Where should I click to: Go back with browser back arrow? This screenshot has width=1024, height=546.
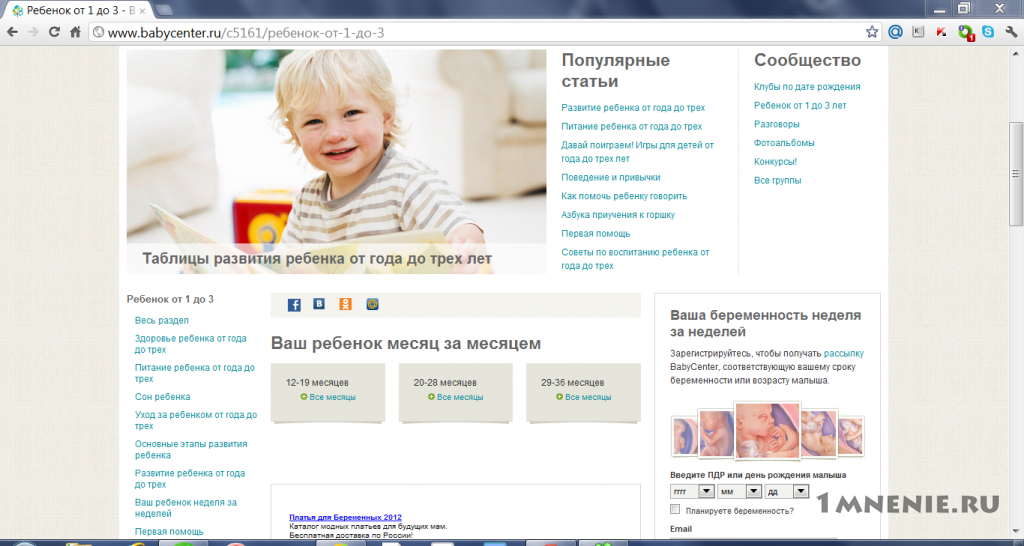[12, 32]
